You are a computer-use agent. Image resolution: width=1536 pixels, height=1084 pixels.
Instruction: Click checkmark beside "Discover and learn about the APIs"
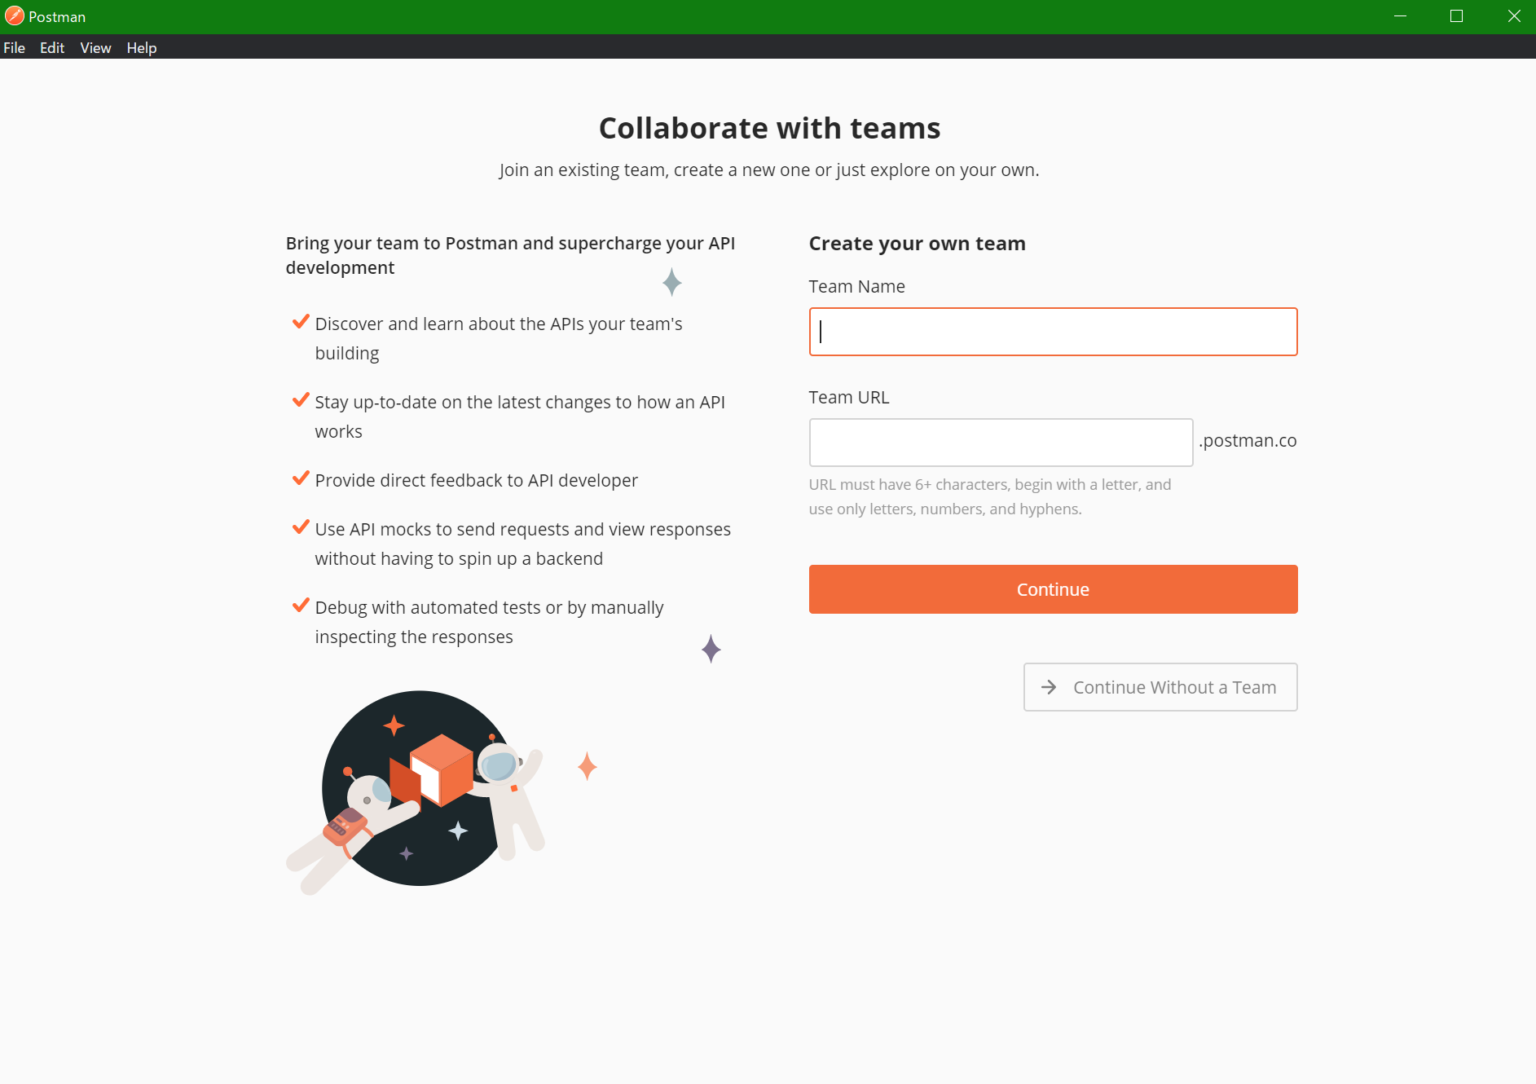300,322
